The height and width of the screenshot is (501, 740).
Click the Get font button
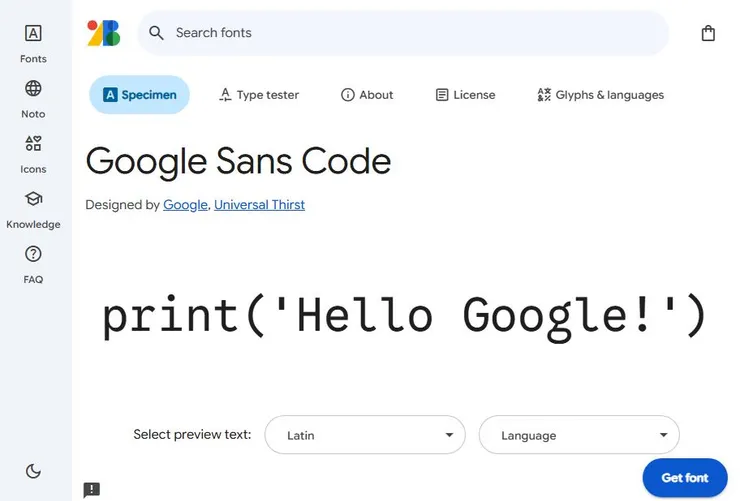point(685,478)
